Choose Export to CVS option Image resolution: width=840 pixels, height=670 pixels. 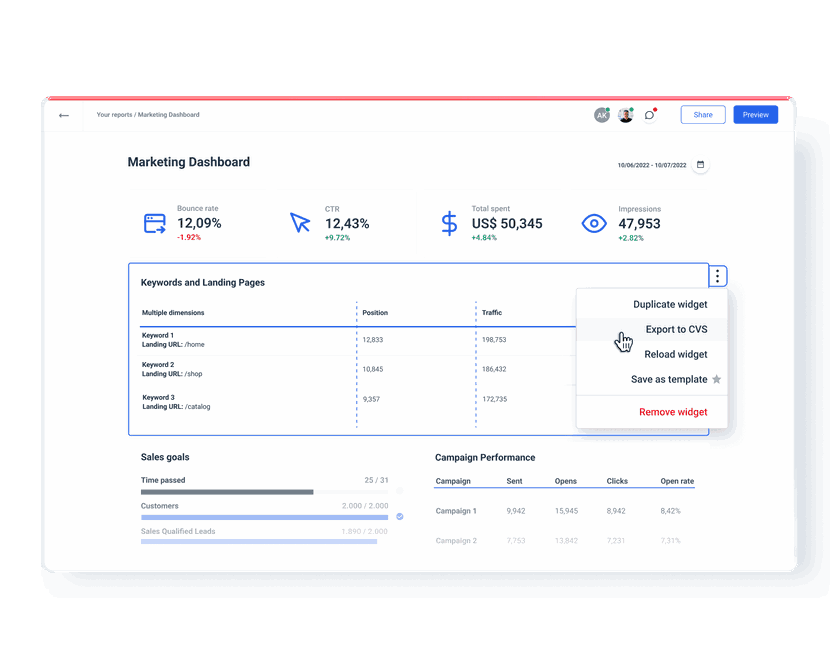click(677, 329)
